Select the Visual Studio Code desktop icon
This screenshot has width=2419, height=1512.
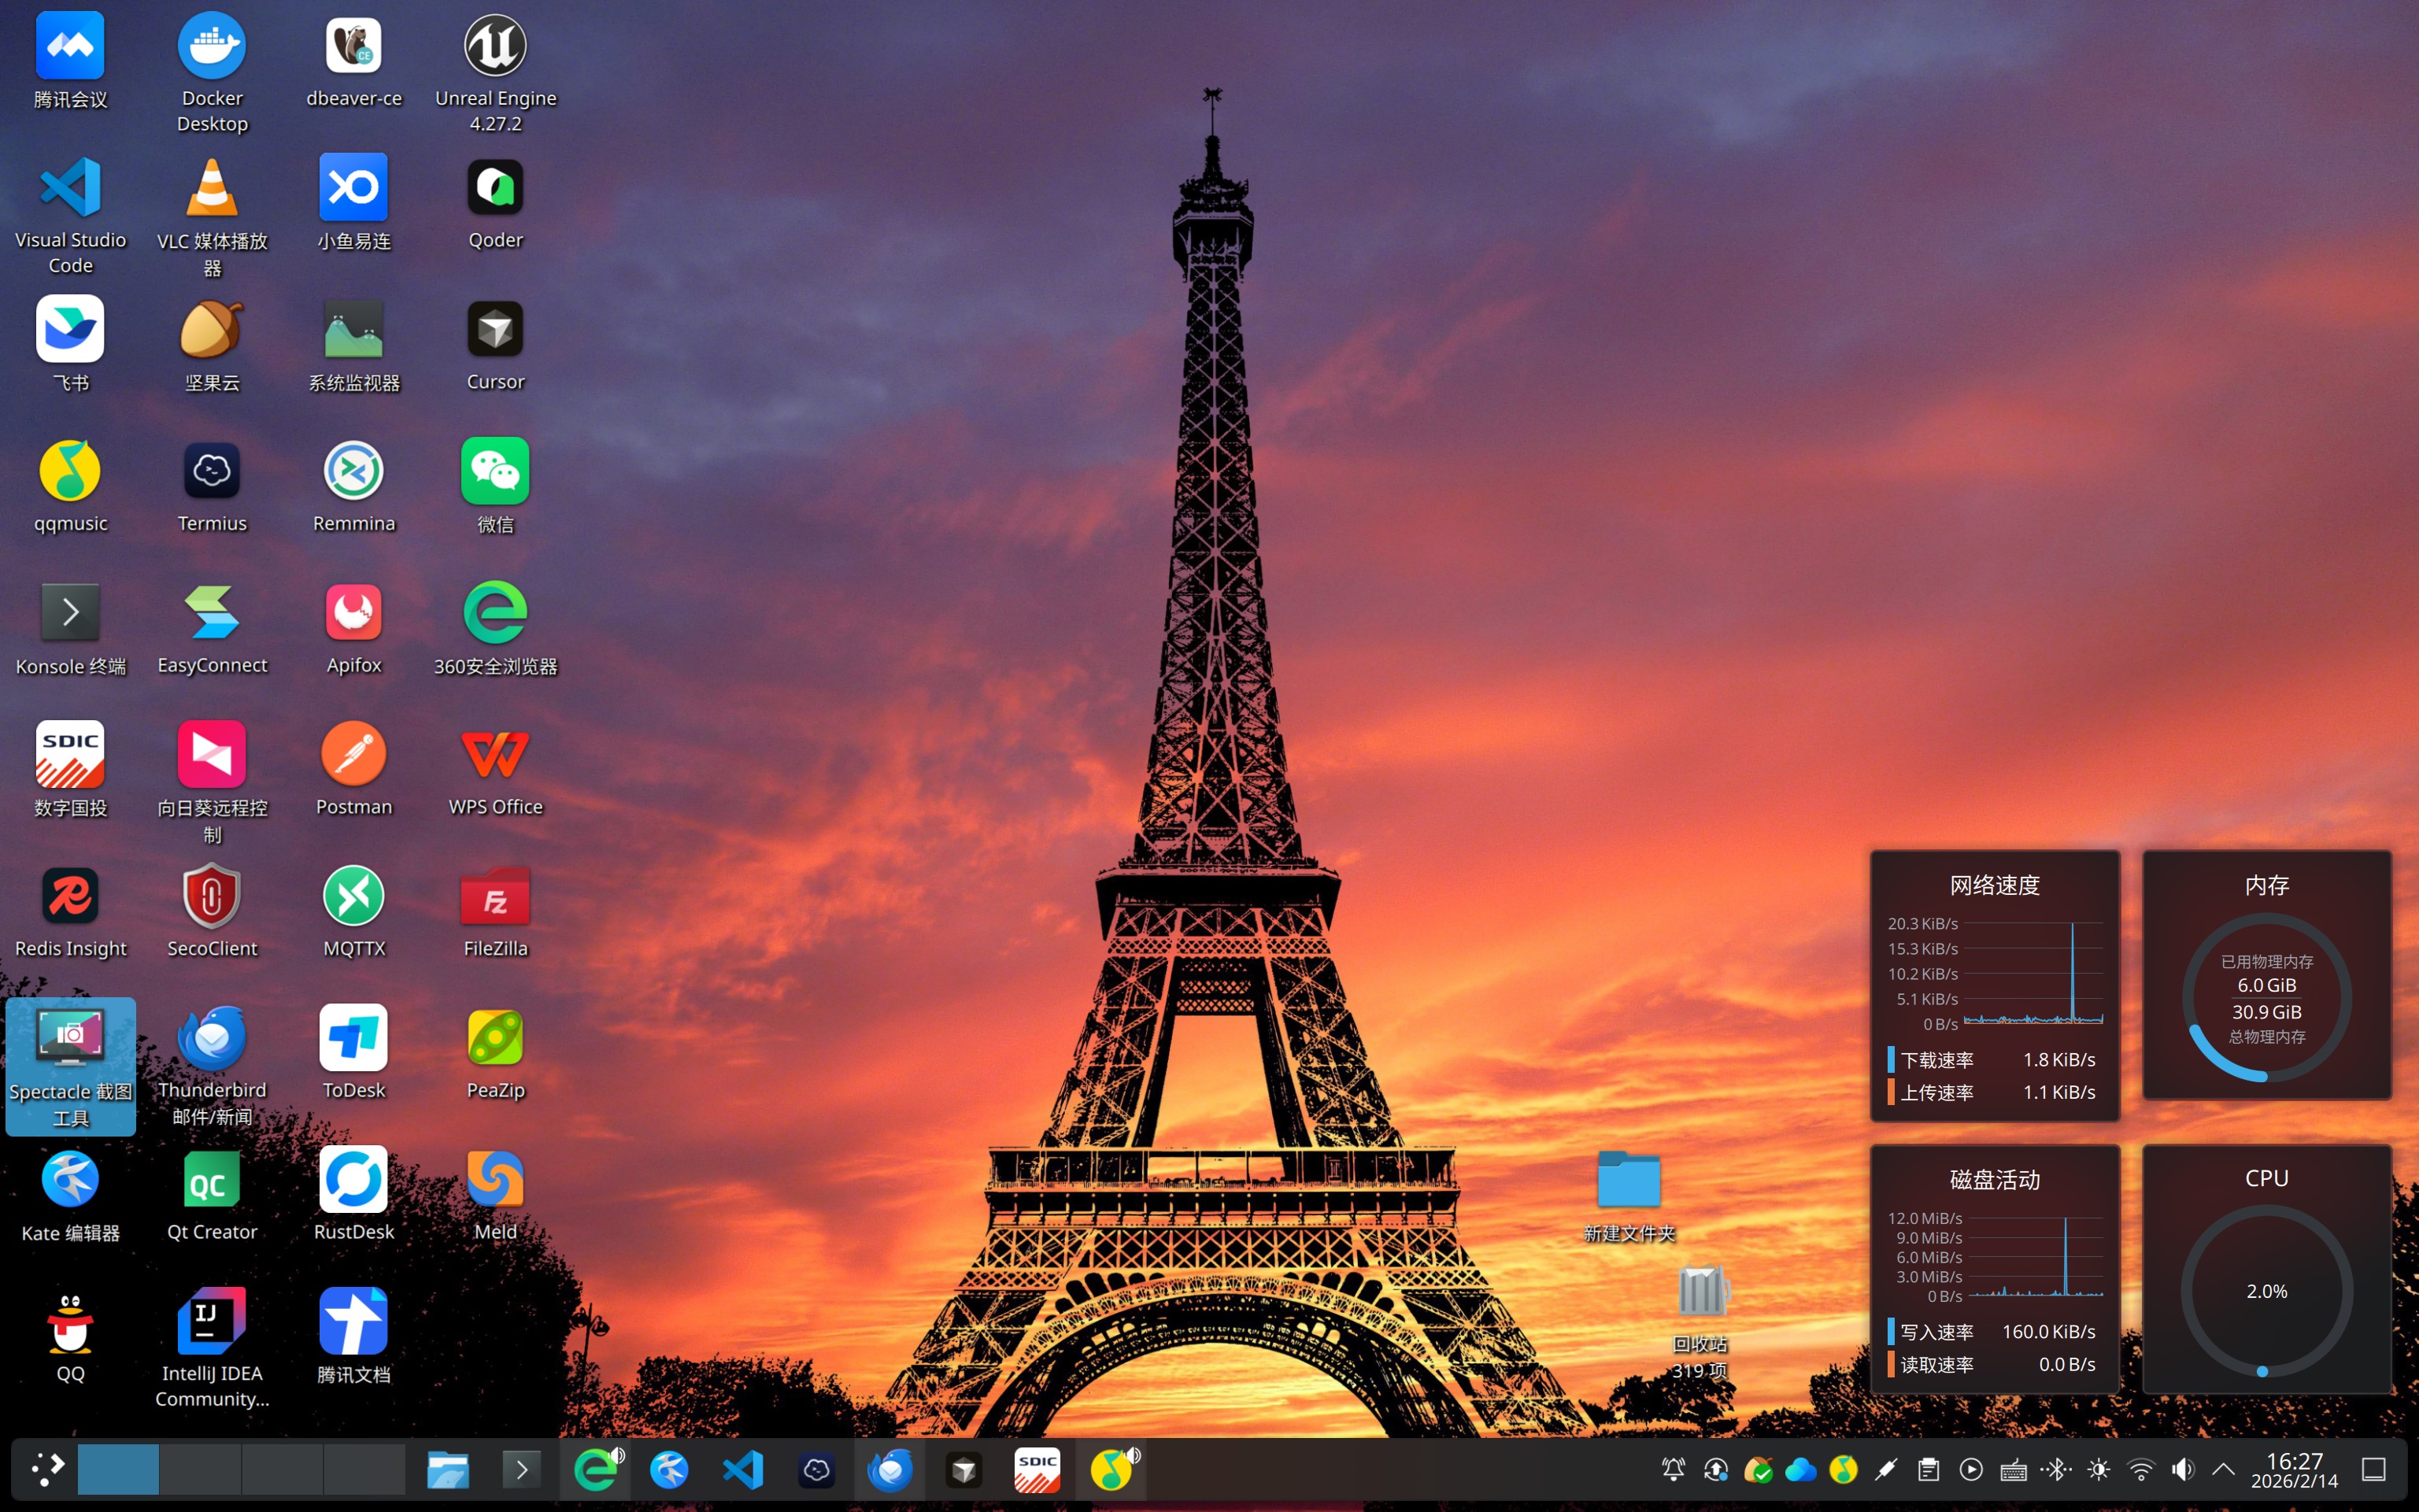[x=70, y=214]
